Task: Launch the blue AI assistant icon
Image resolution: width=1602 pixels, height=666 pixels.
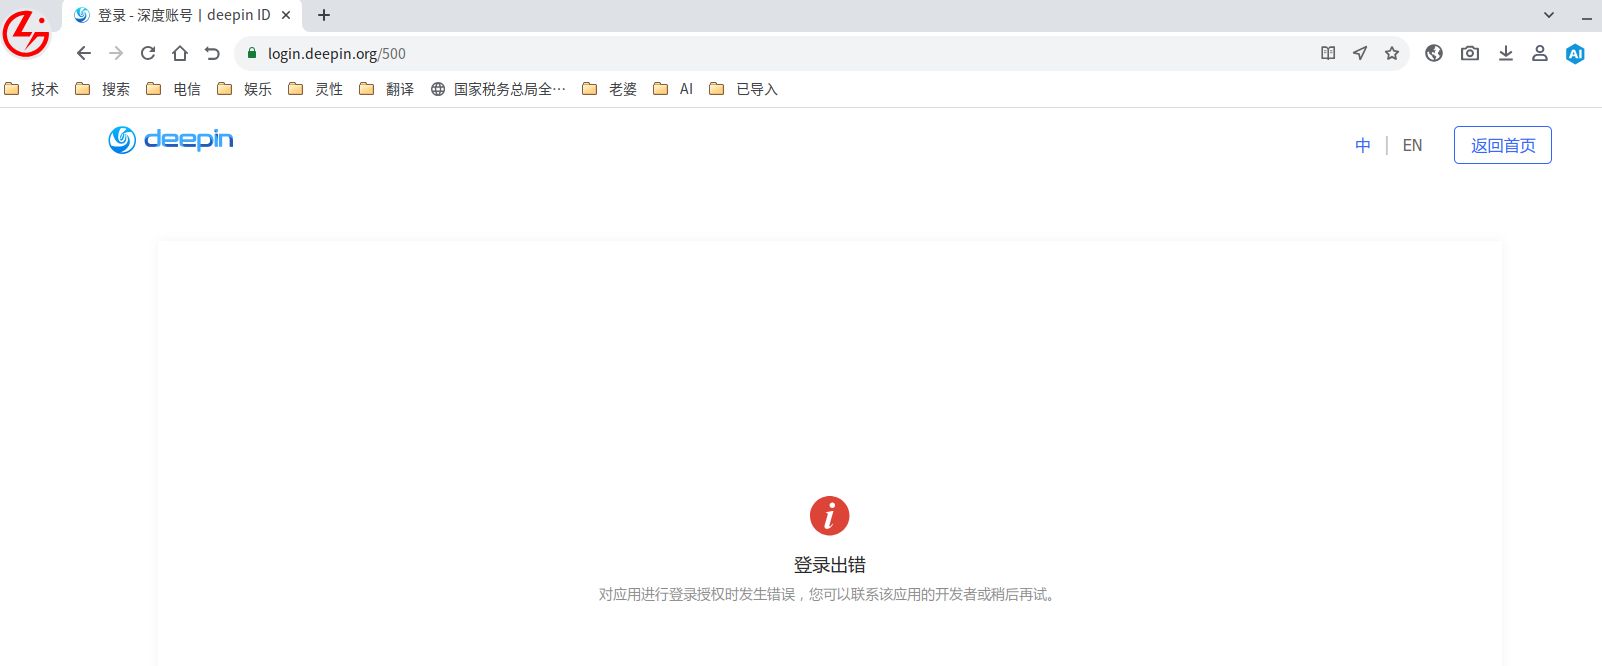Action: (1575, 54)
